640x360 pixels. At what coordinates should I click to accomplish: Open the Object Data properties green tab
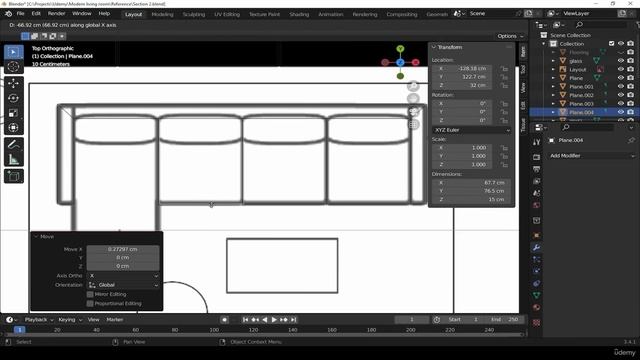point(536,295)
